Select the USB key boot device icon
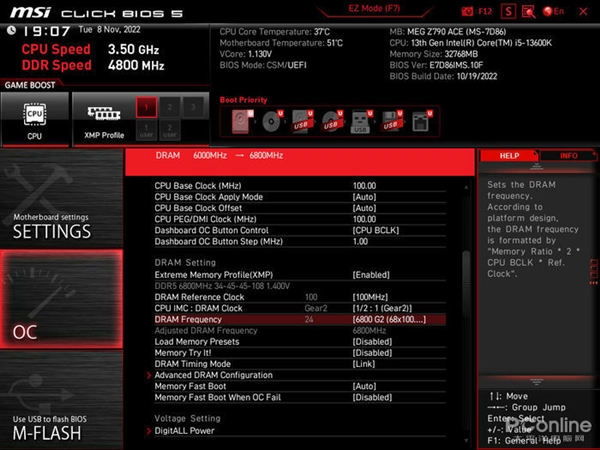Screen dimensions: 600x450 tap(361, 121)
